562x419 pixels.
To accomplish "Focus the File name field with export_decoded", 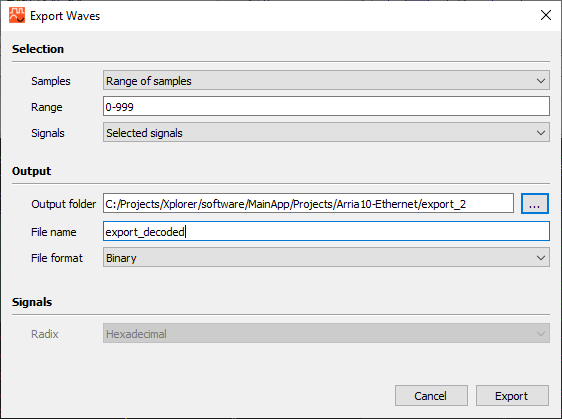I will 326,231.
